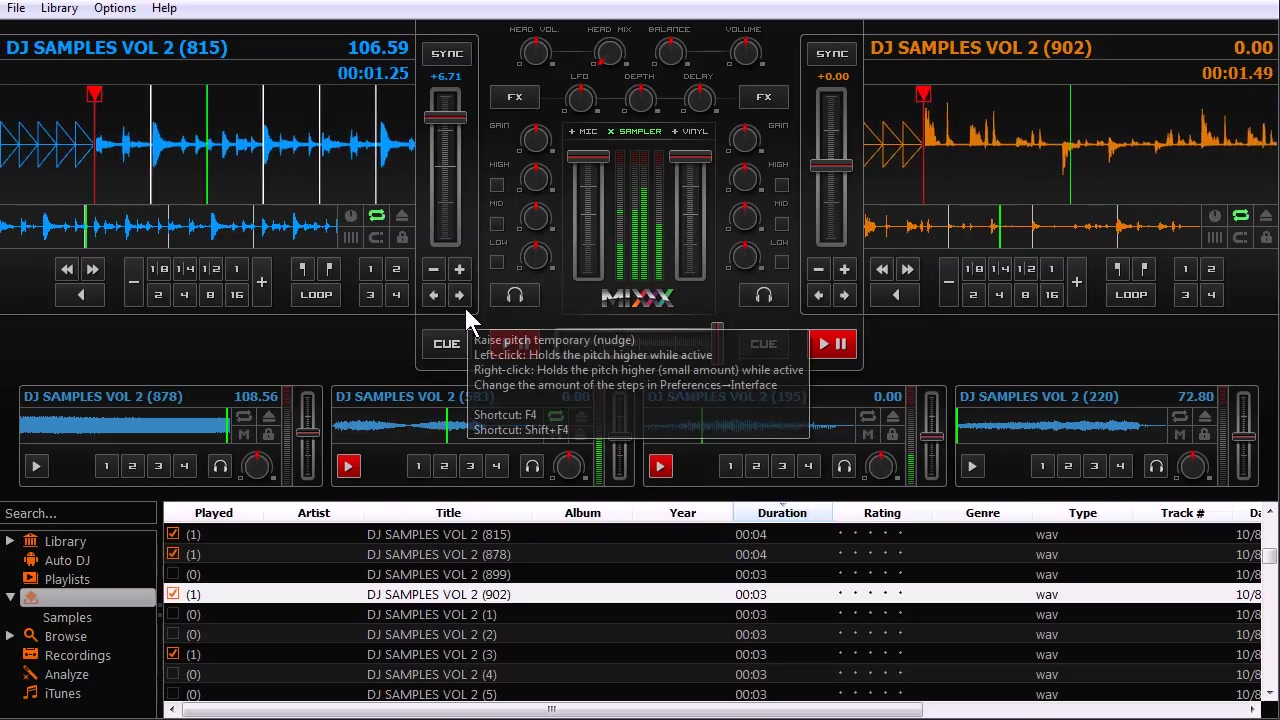
Task: Uncheck played box for track (815)
Action: (173, 534)
